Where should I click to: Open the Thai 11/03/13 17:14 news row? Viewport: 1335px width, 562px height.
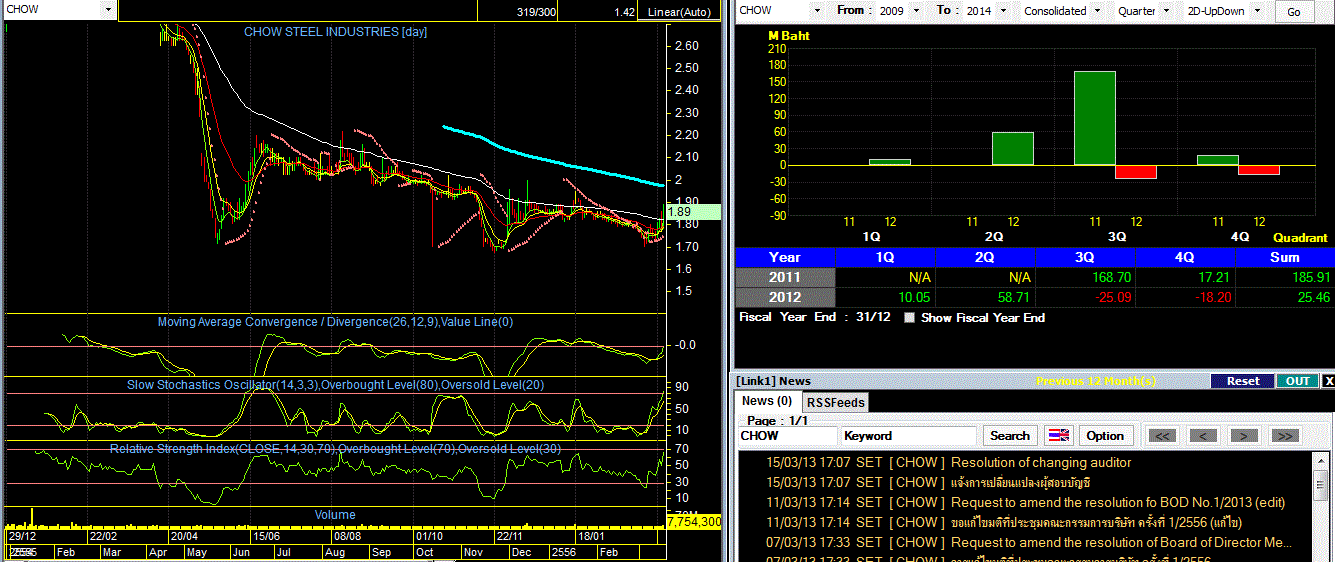1027,522
